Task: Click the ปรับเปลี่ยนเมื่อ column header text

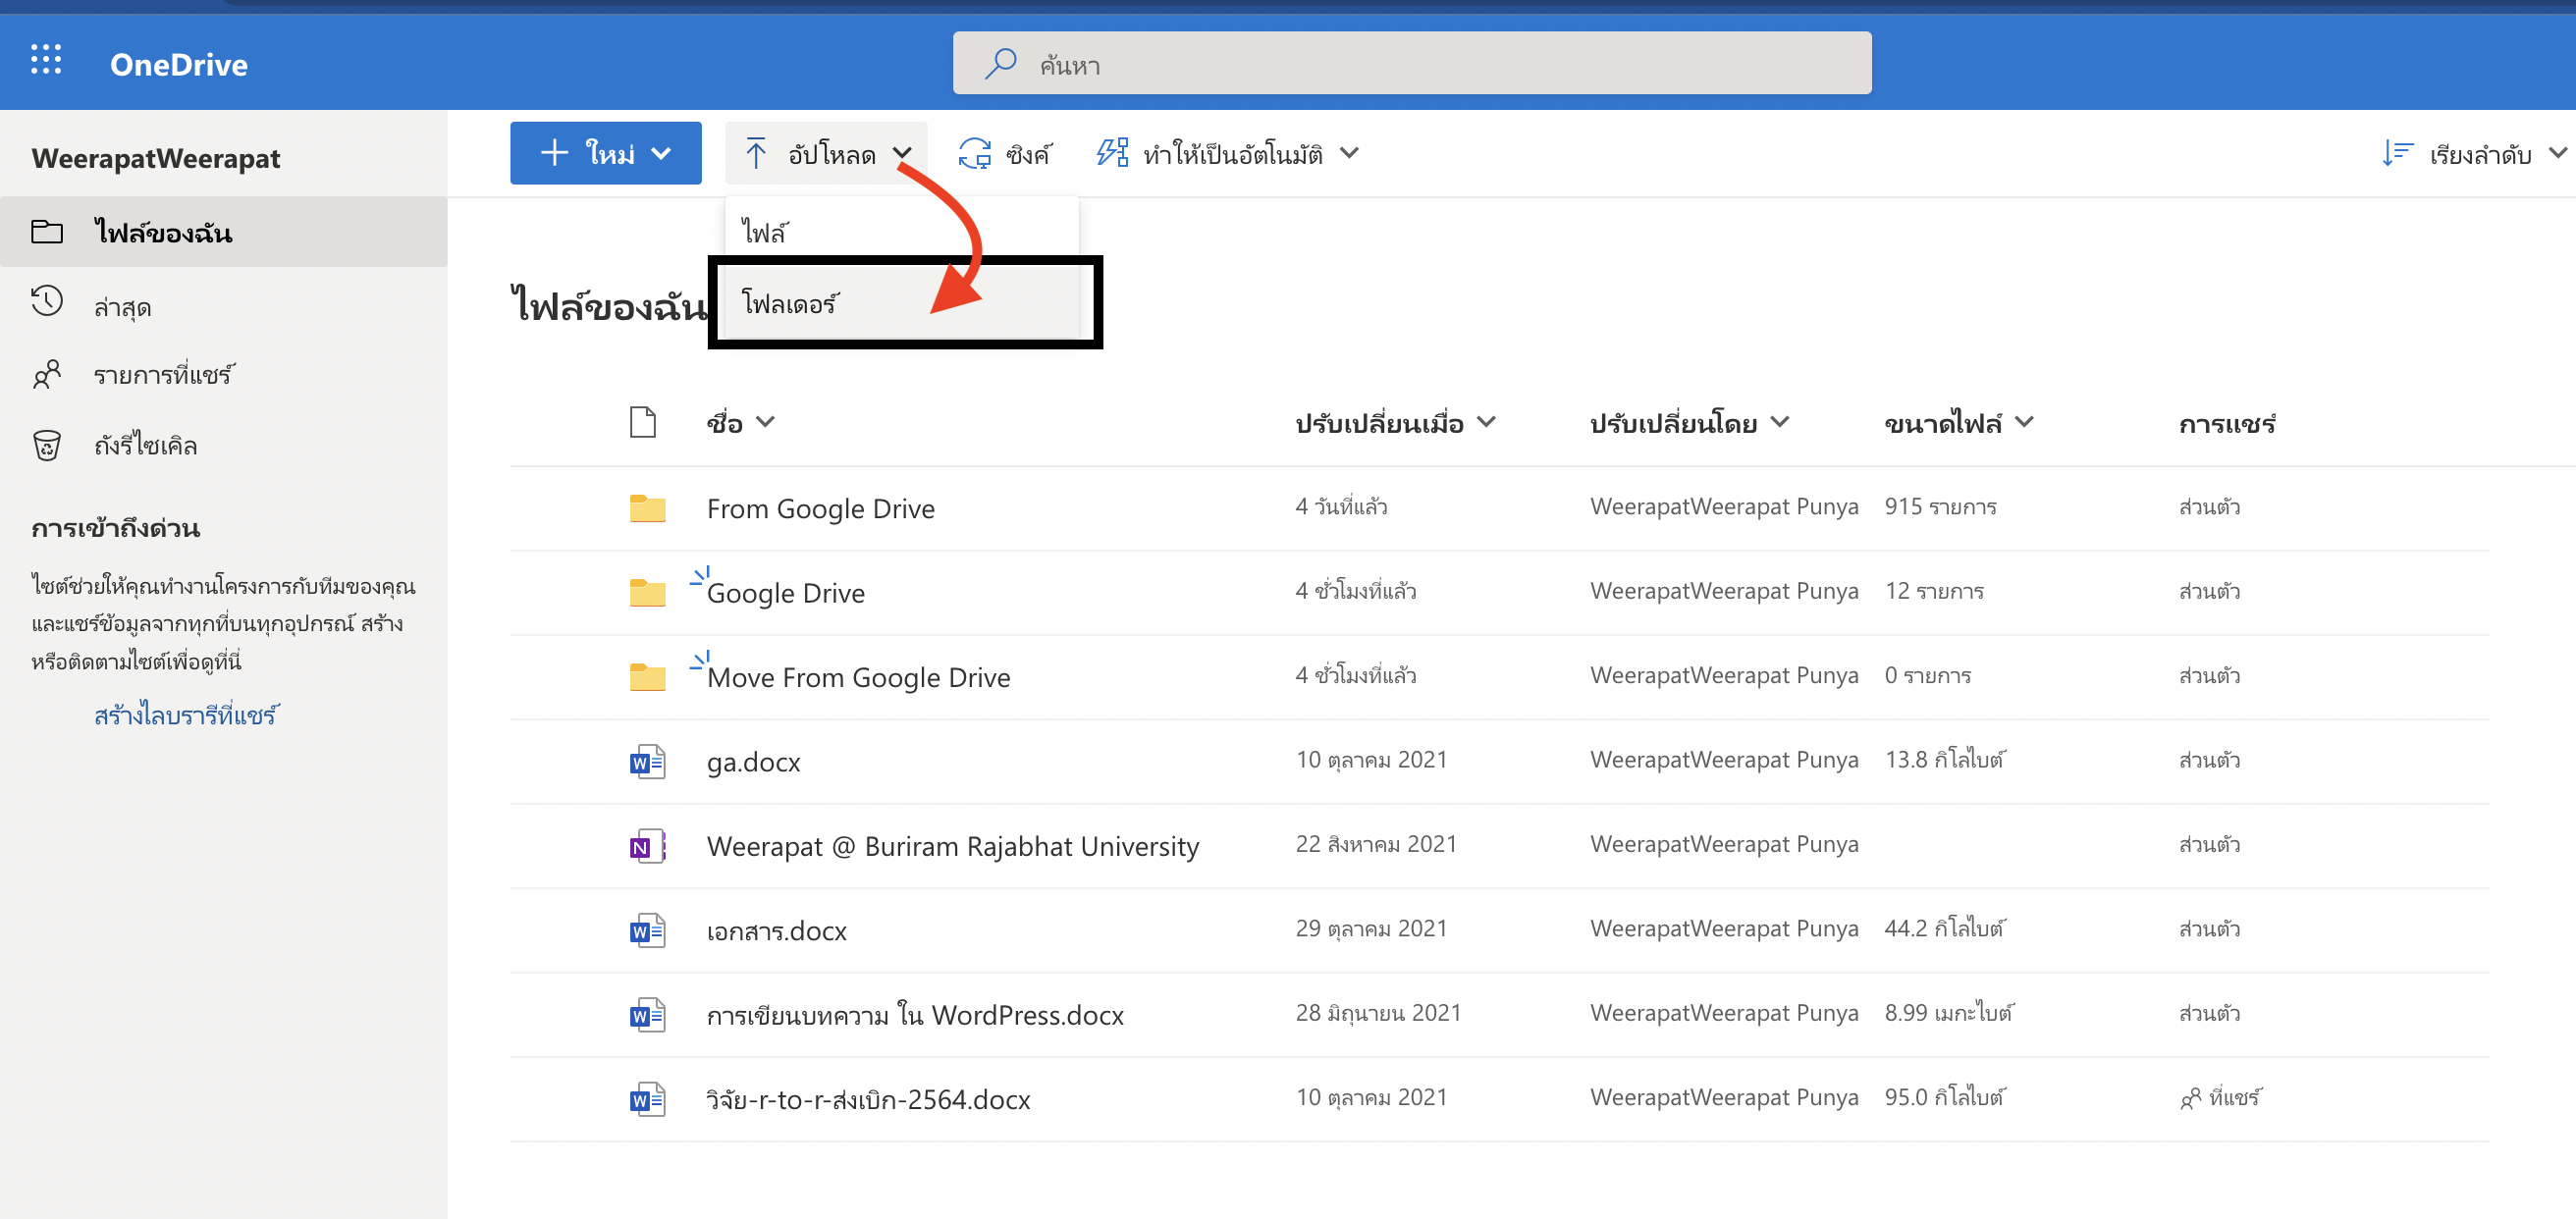Action: coord(1380,423)
